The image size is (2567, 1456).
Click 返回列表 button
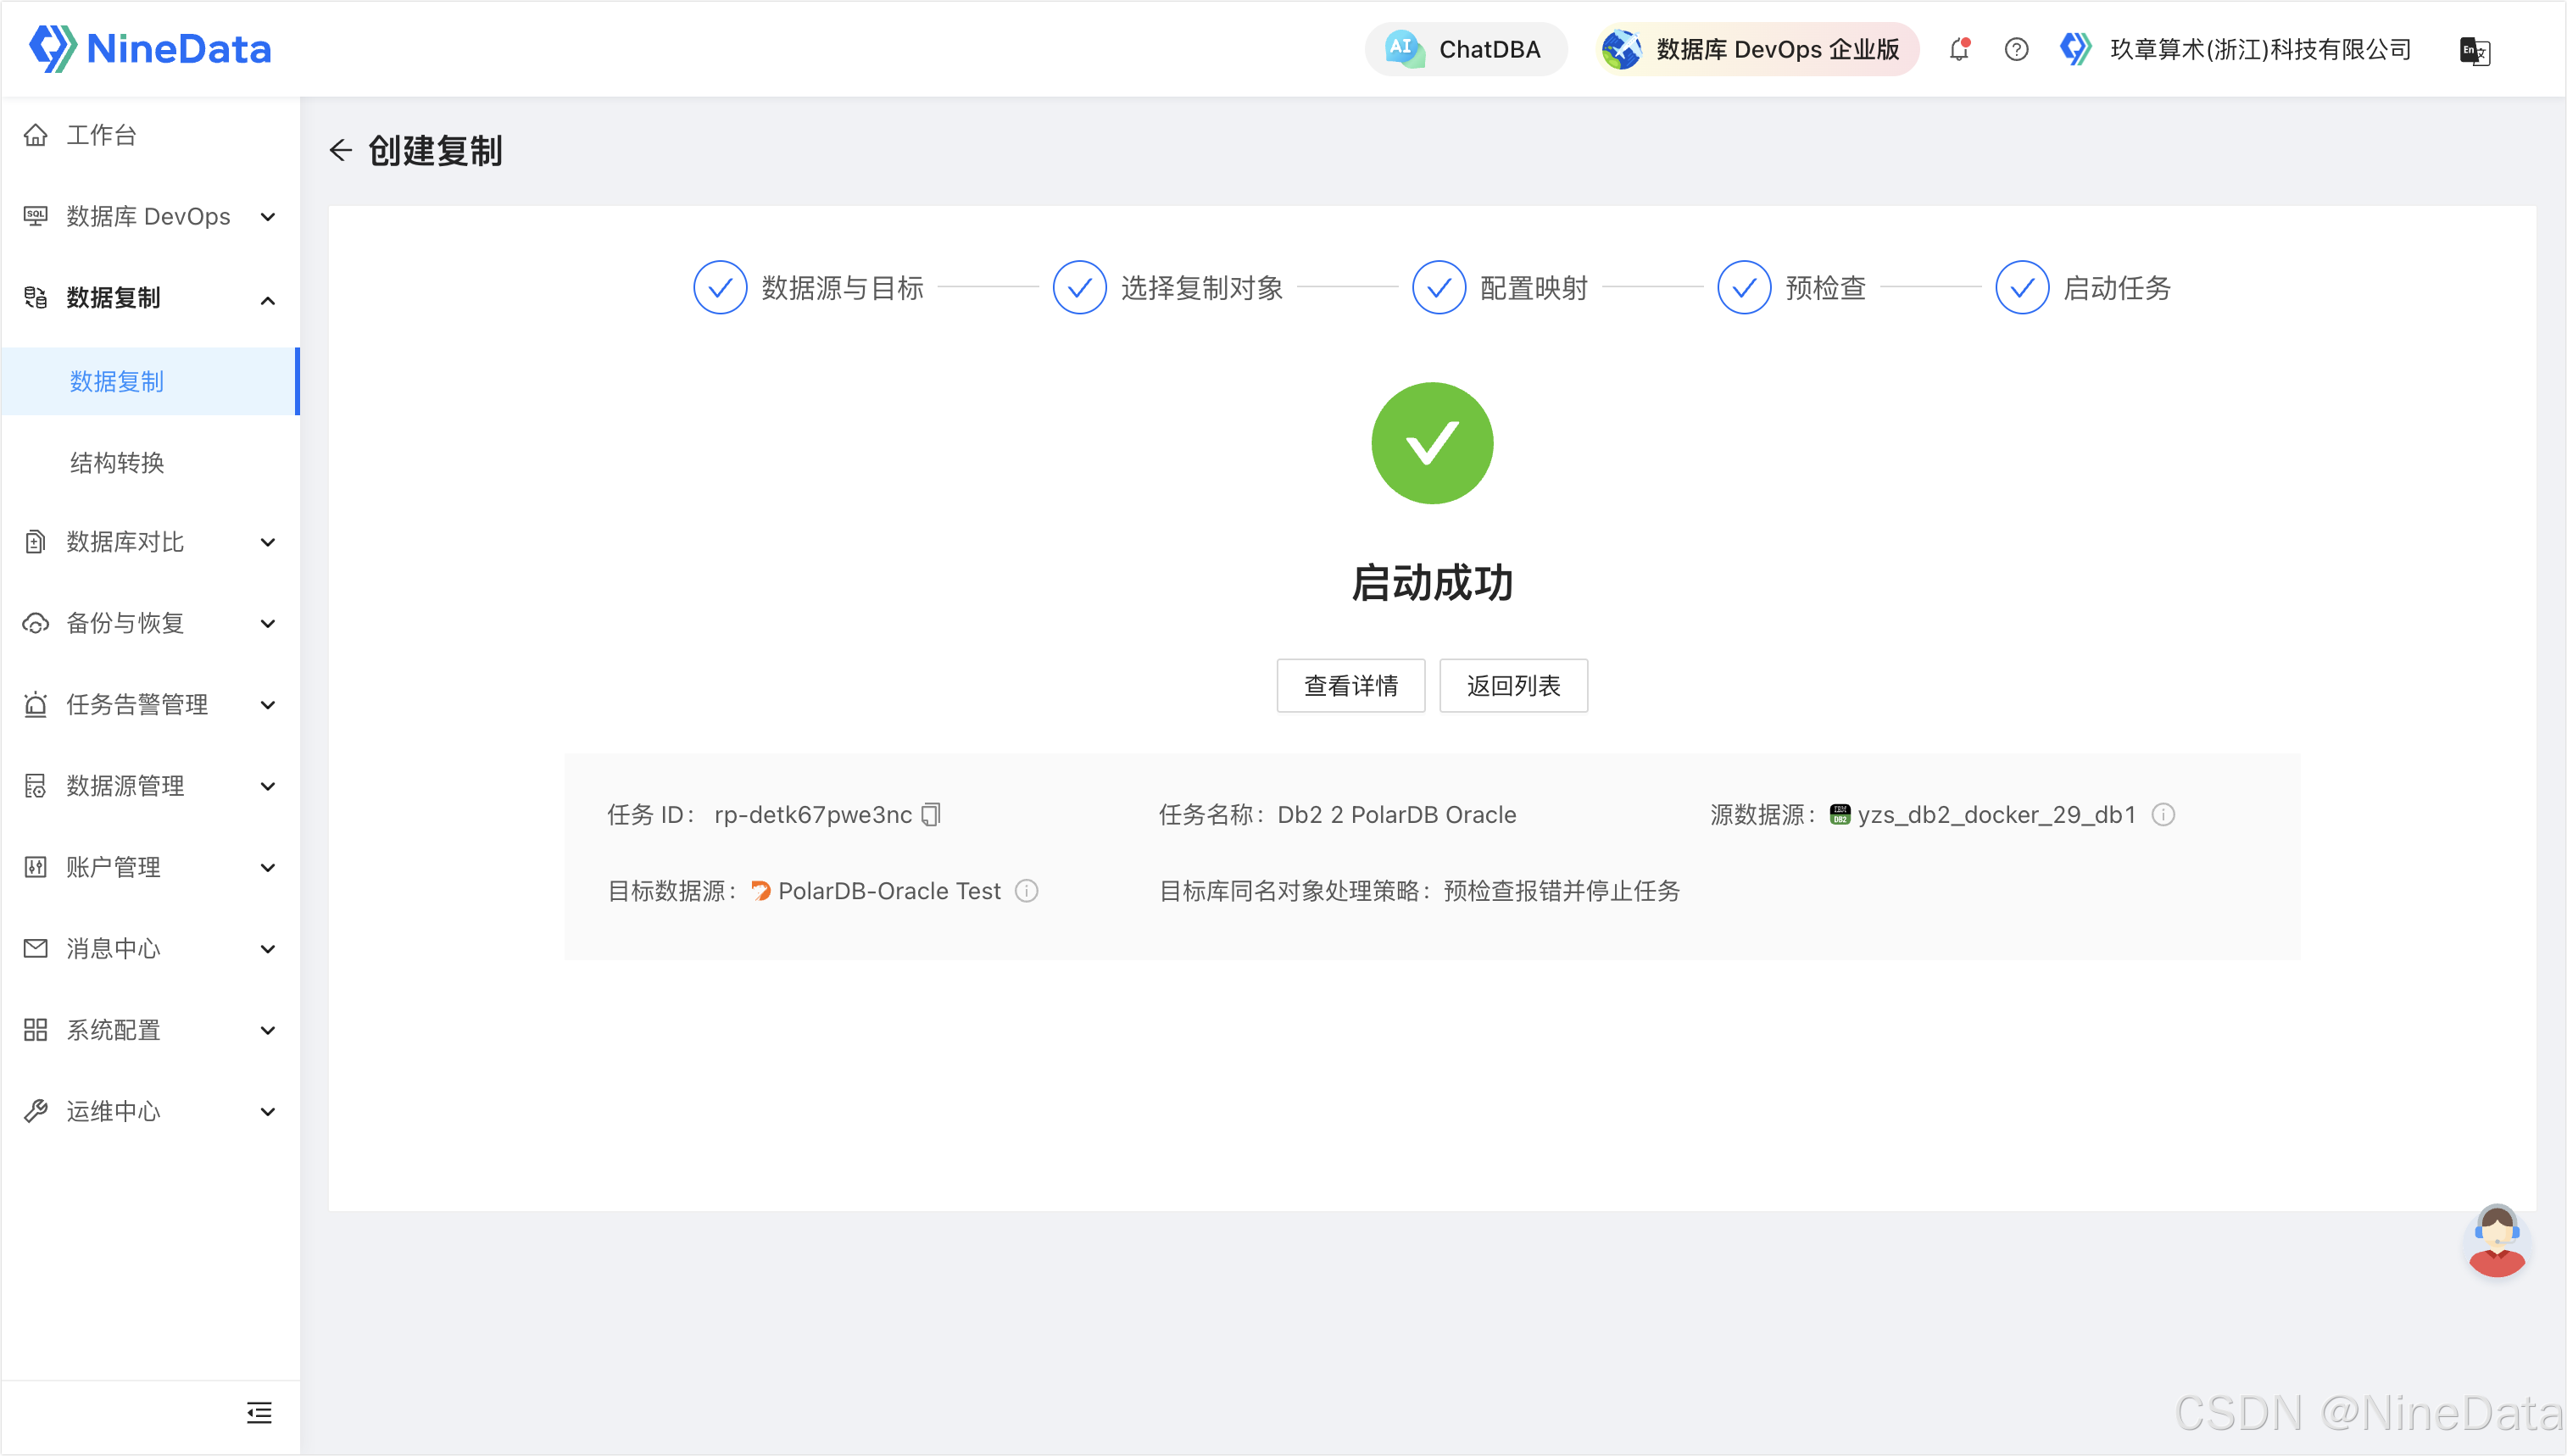[1512, 686]
